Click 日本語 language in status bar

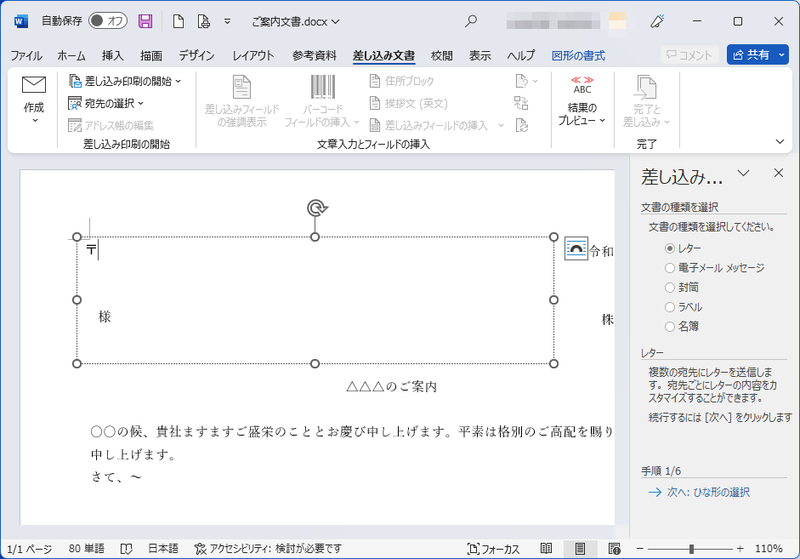pyautogui.click(x=163, y=549)
